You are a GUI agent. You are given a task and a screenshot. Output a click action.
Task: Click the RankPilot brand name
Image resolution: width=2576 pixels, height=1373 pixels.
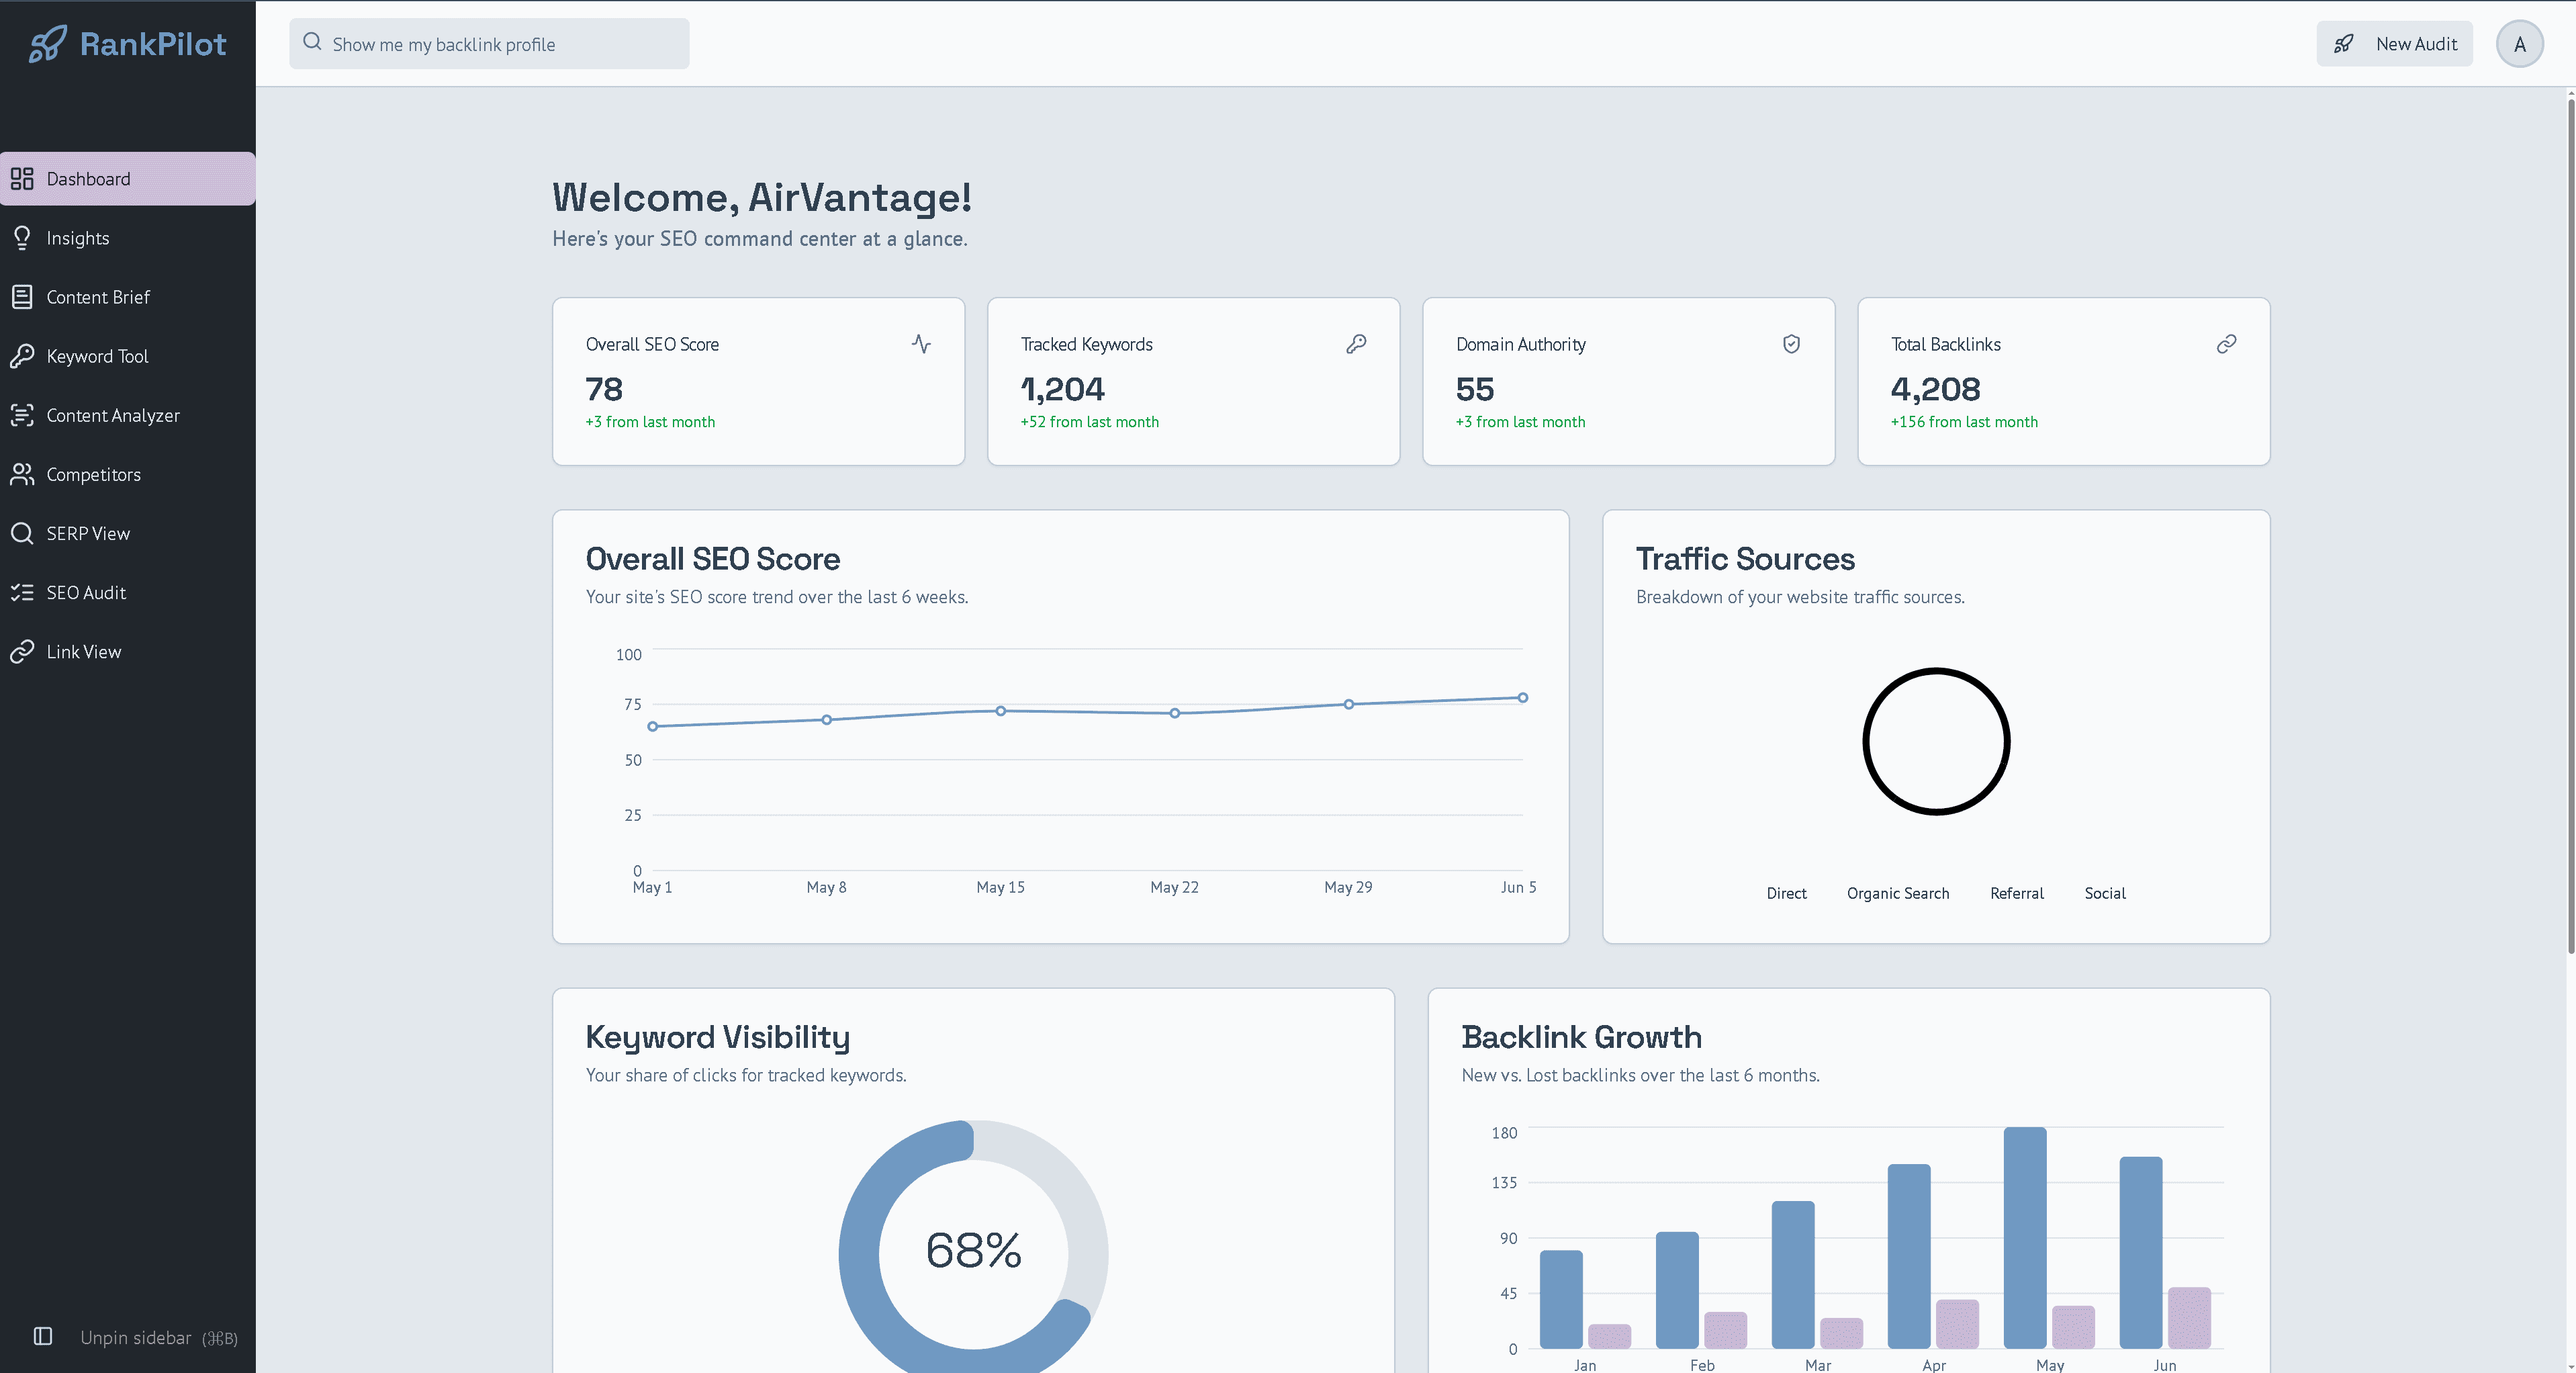pyautogui.click(x=153, y=44)
